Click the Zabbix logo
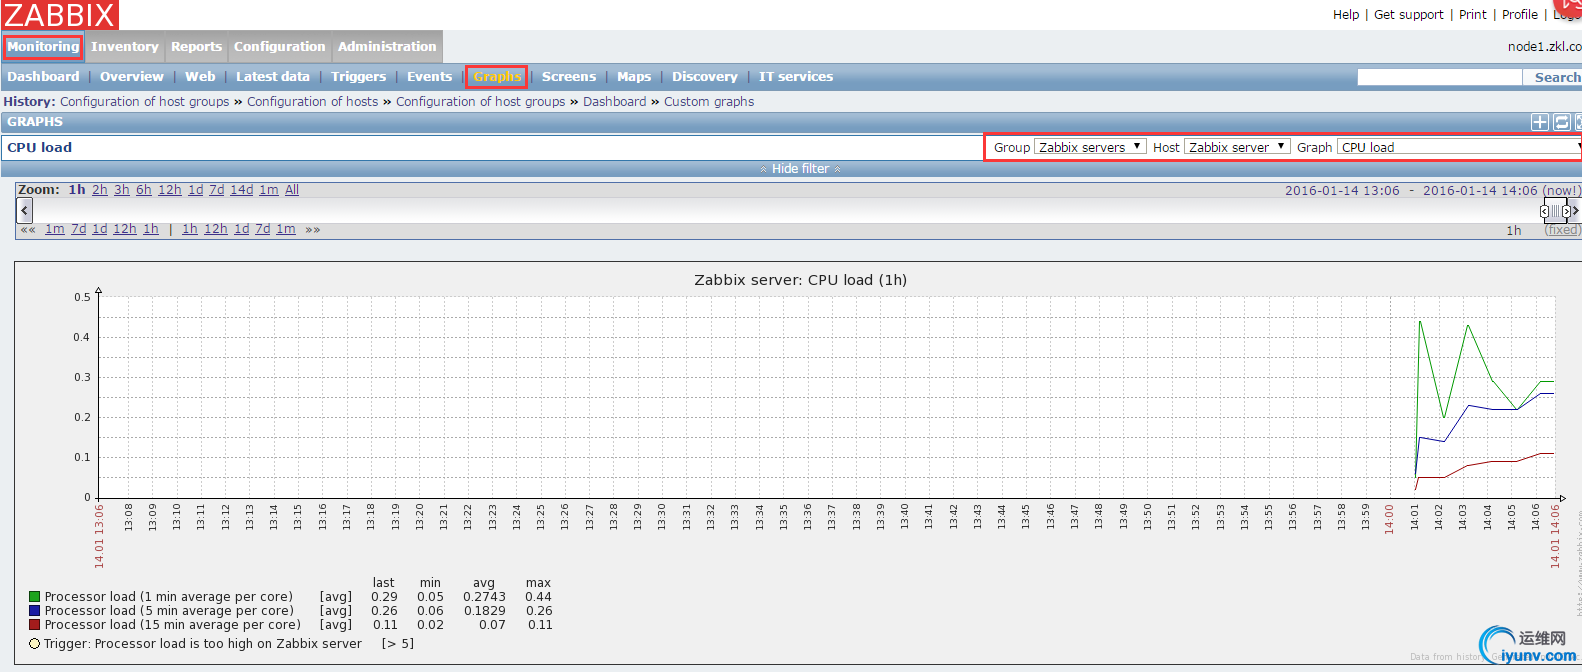The width and height of the screenshot is (1582, 672). (60, 15)
